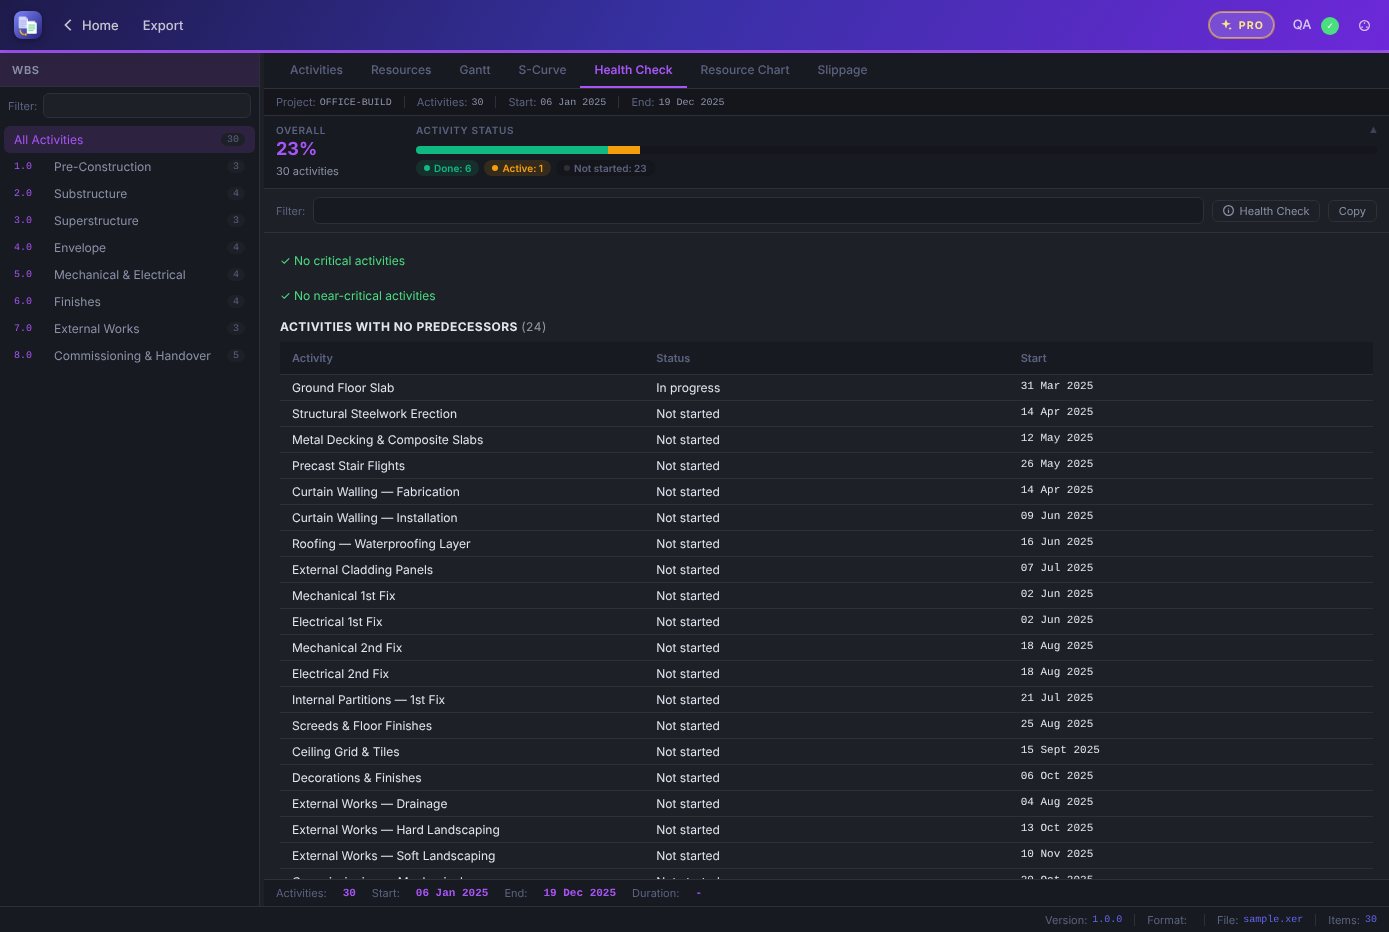
Task: Switch to the Resources tab
Action: point(401,70)
